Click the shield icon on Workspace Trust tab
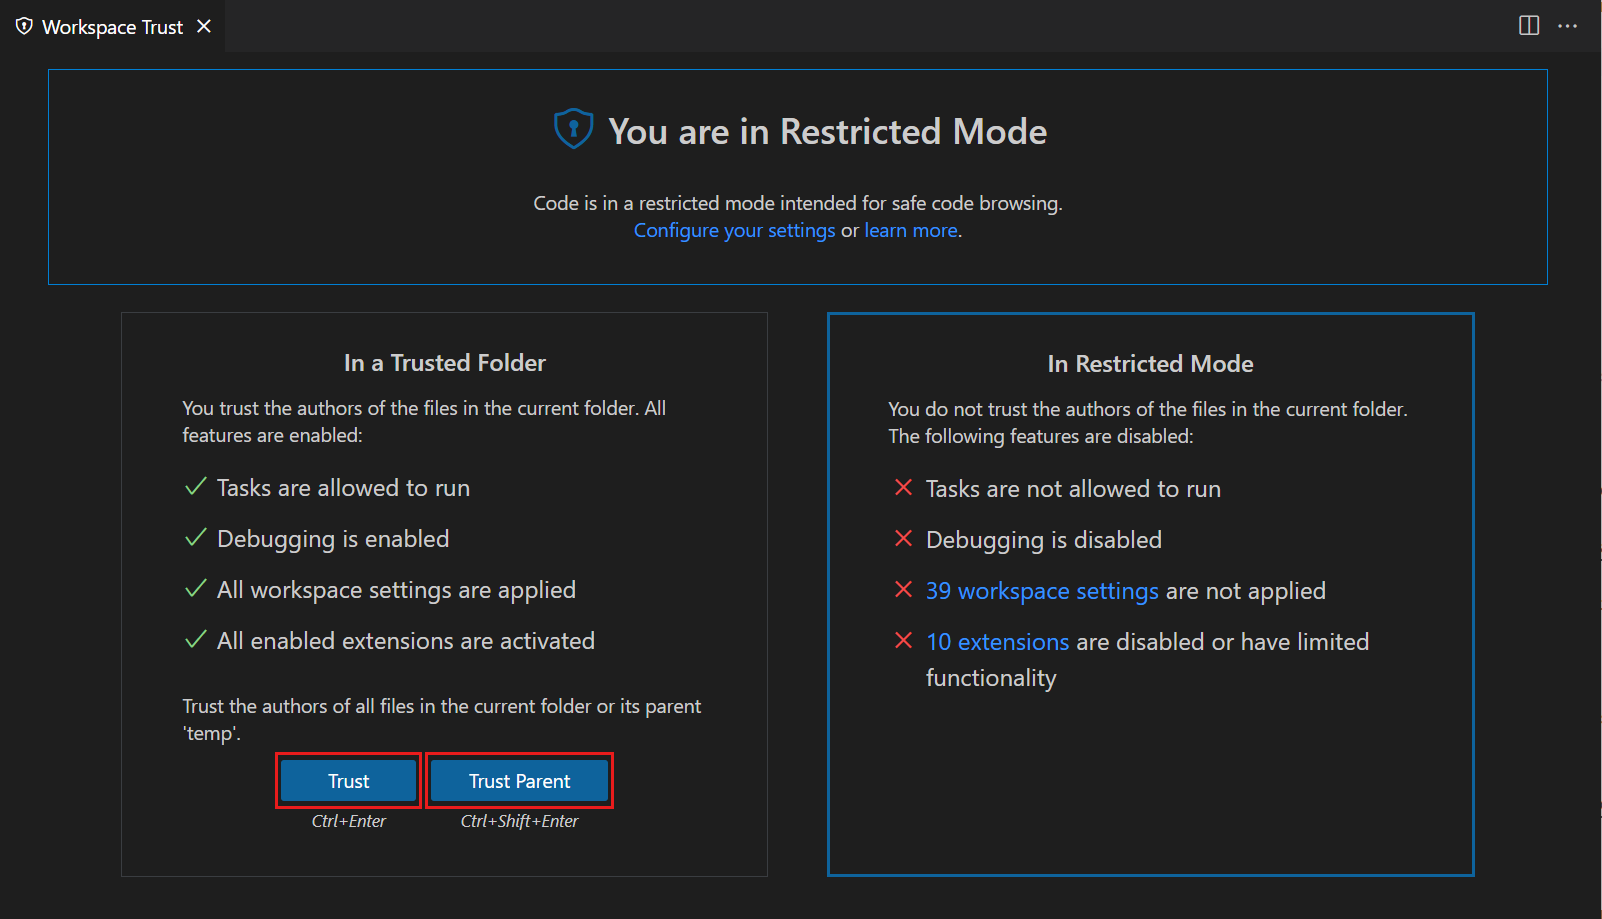The height and width of the screenshot is (919, 1602). coord(24,26)
